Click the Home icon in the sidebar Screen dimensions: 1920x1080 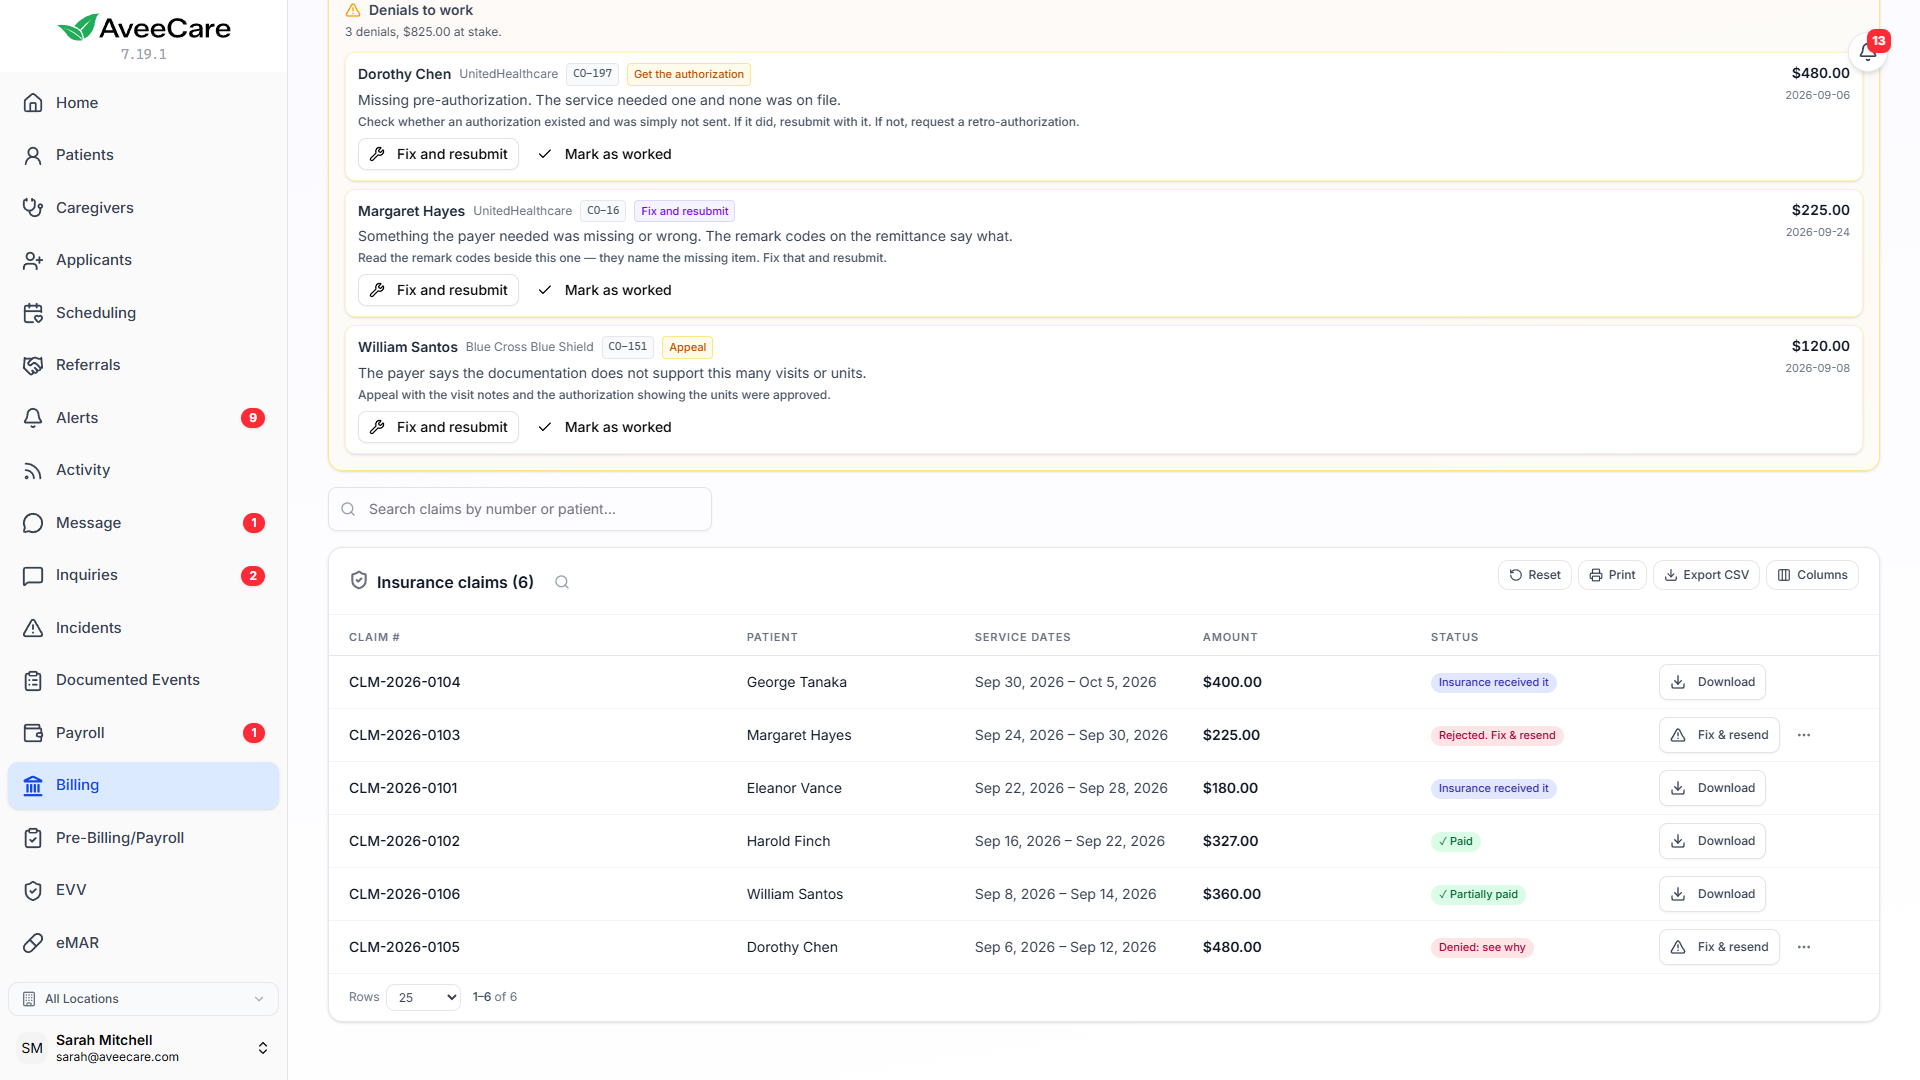tap(33, 103)
